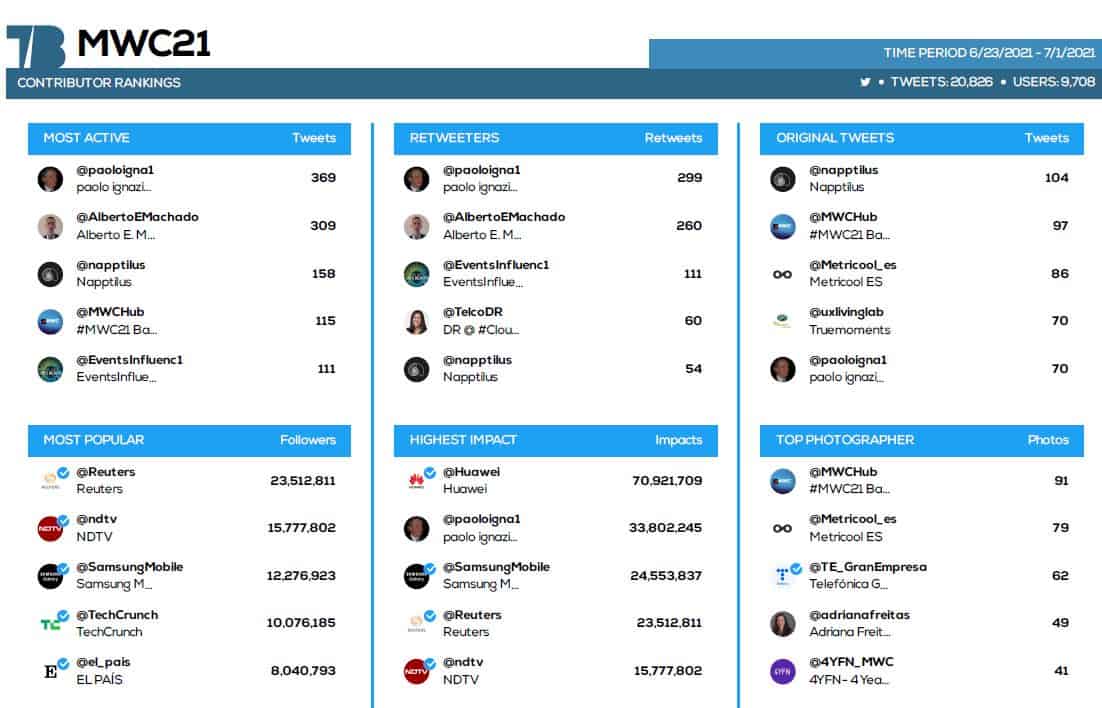Open @TelcoDR avatar in Retweeters
Viewport: 1102px width, 708px height.
click(417, 322)
